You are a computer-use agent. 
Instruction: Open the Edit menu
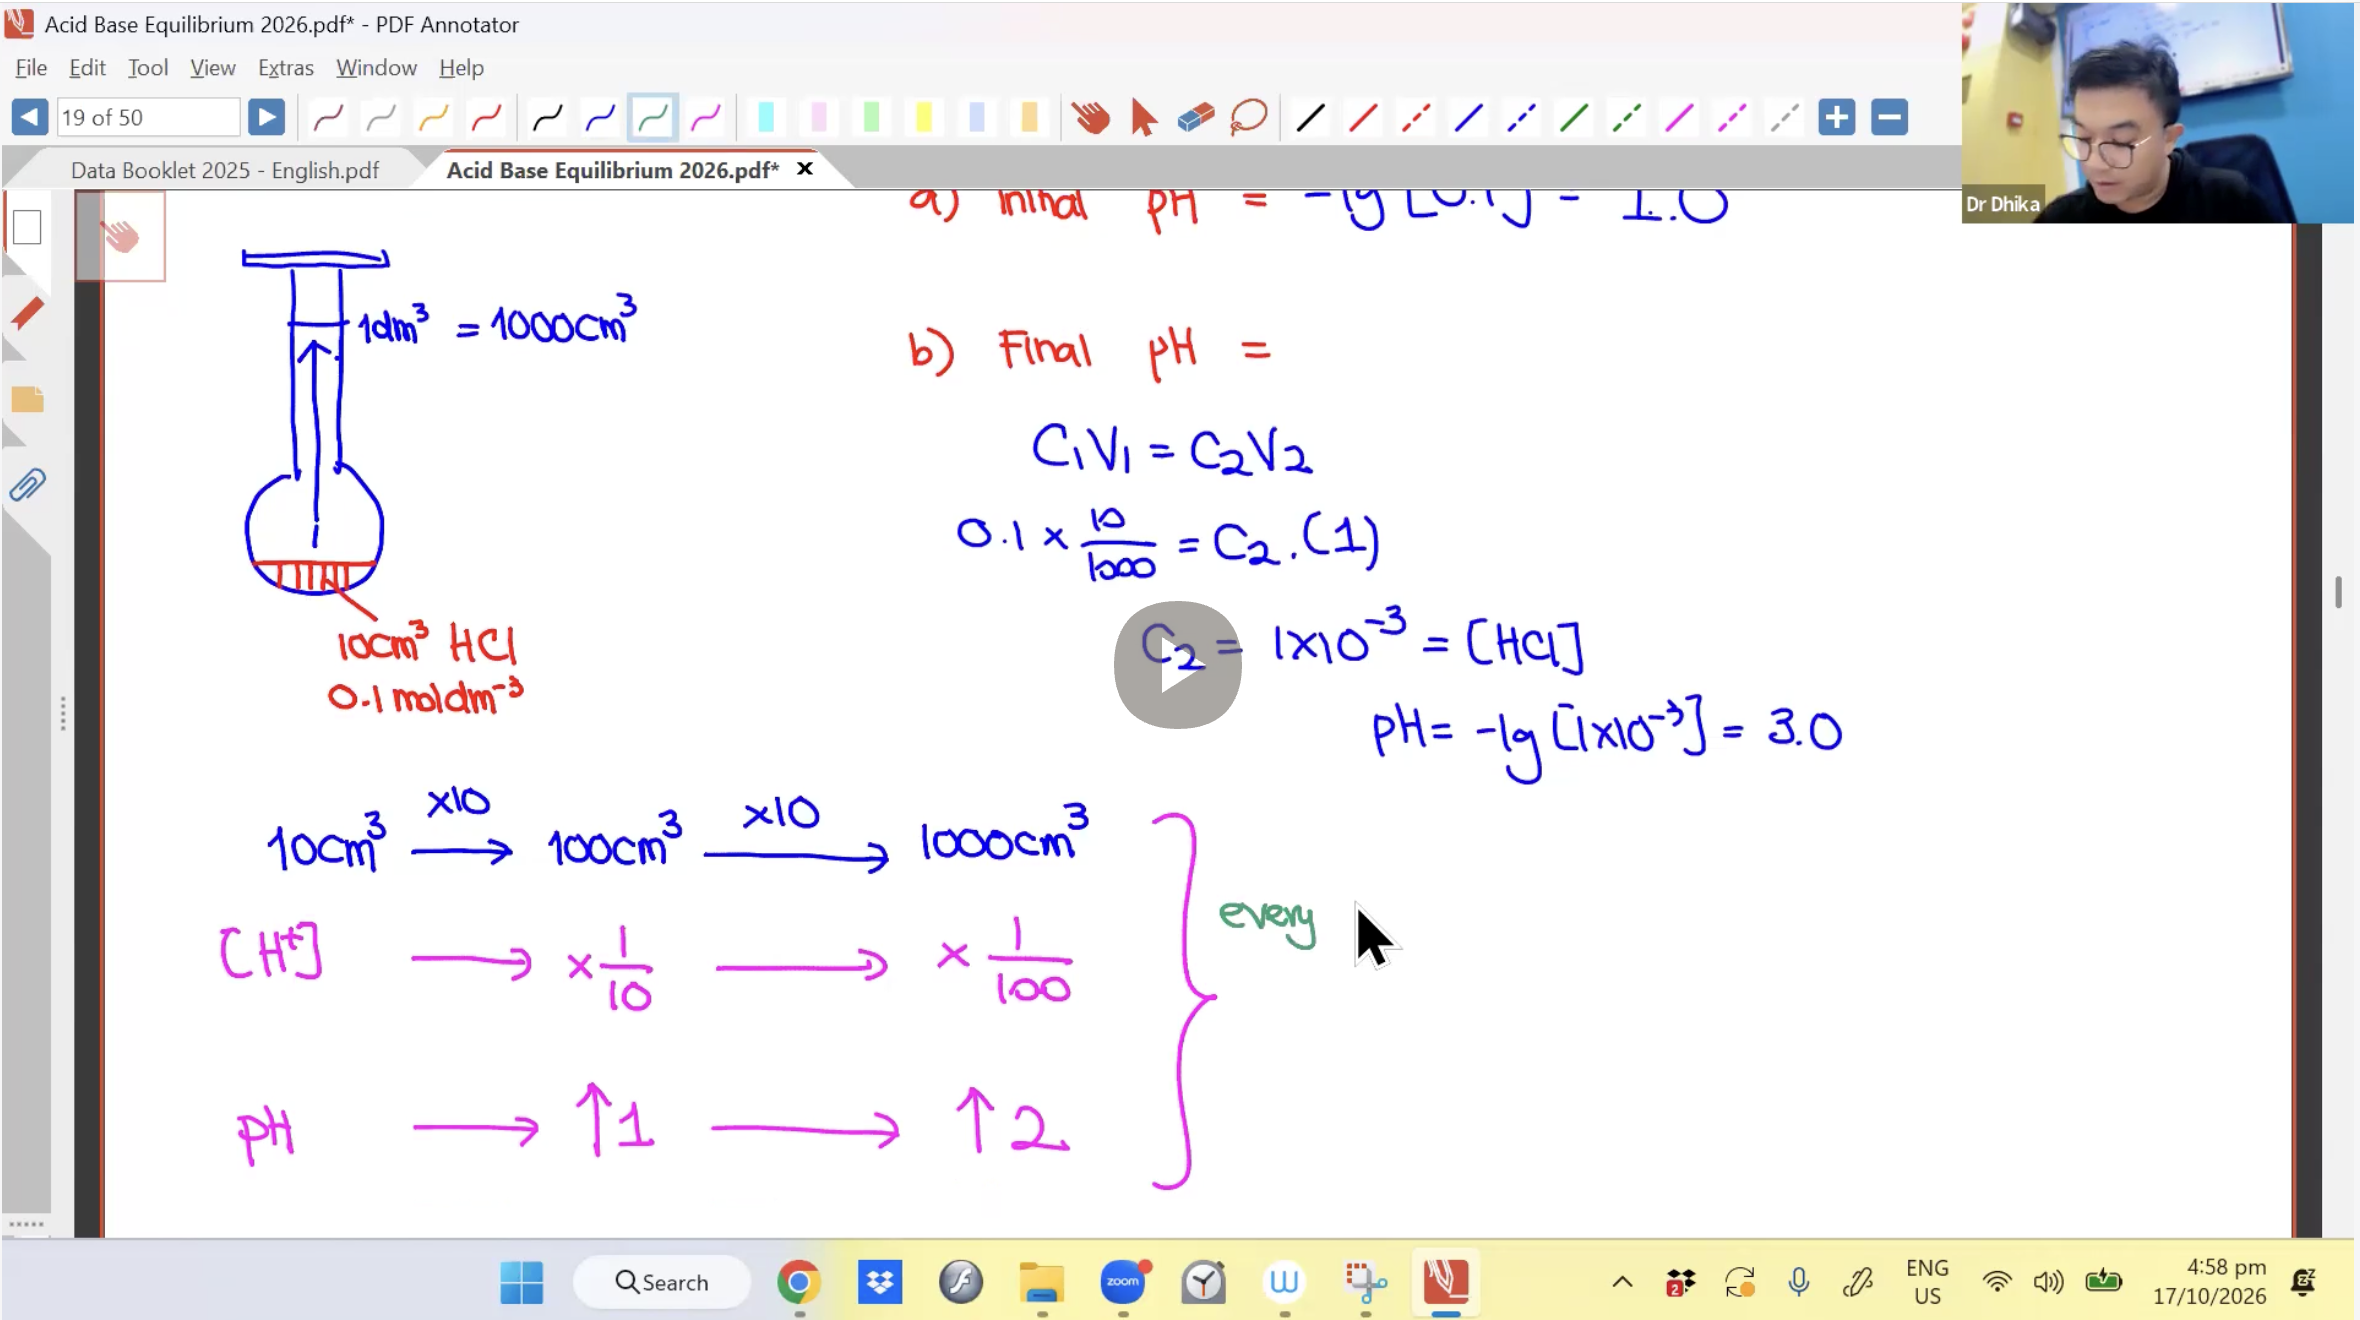(87, 68)
